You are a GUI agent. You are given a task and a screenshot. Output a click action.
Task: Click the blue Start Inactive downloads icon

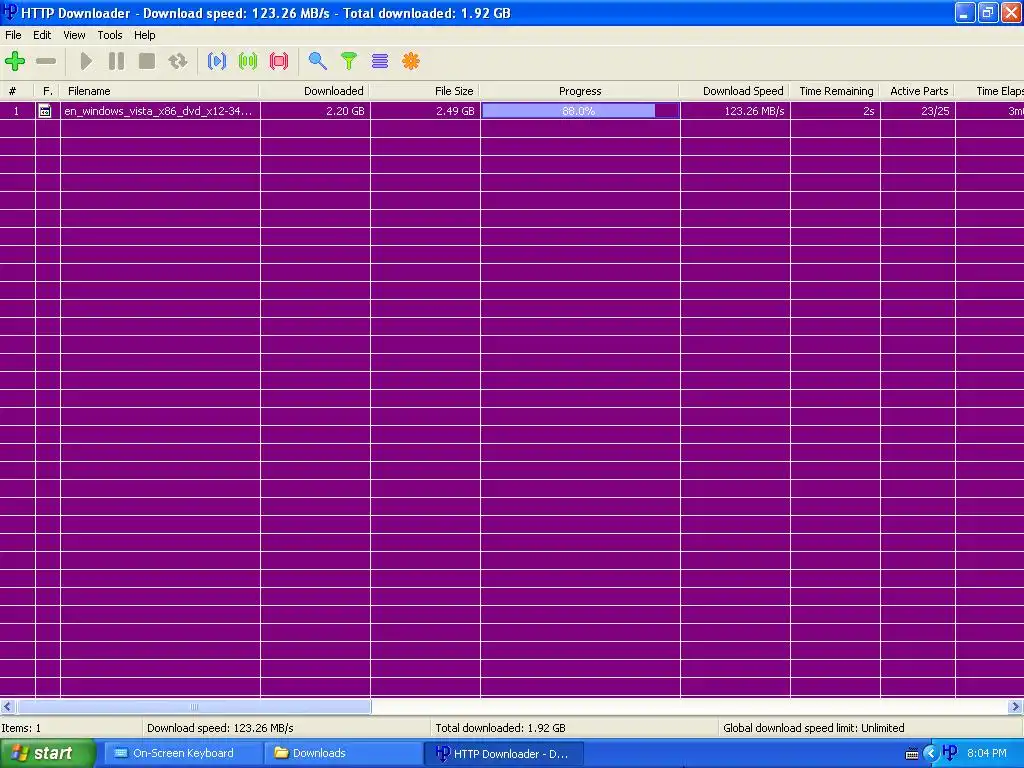217,61
